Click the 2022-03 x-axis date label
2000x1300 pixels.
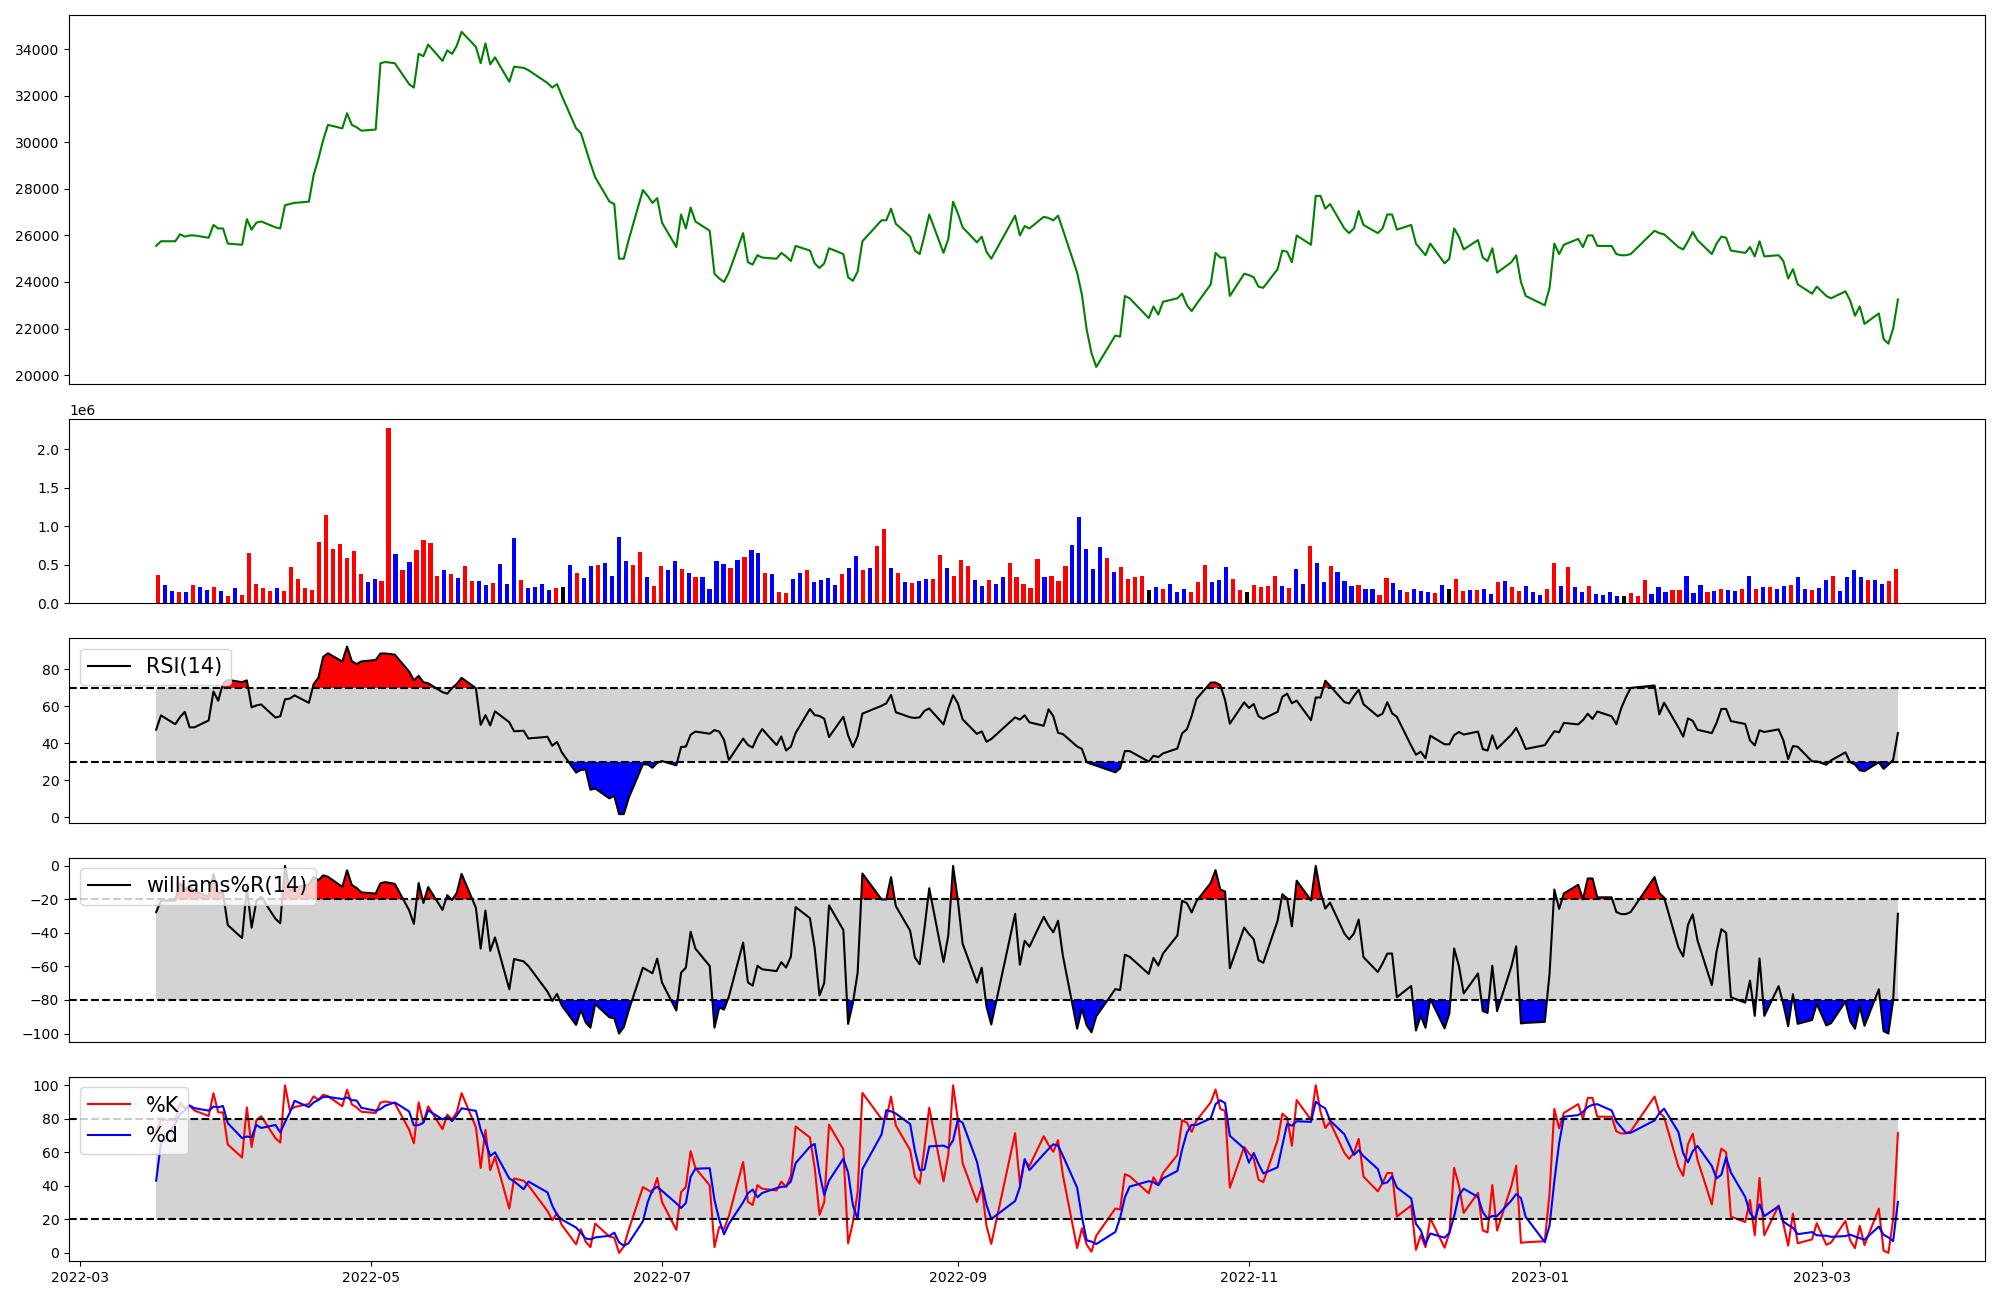80,1277
